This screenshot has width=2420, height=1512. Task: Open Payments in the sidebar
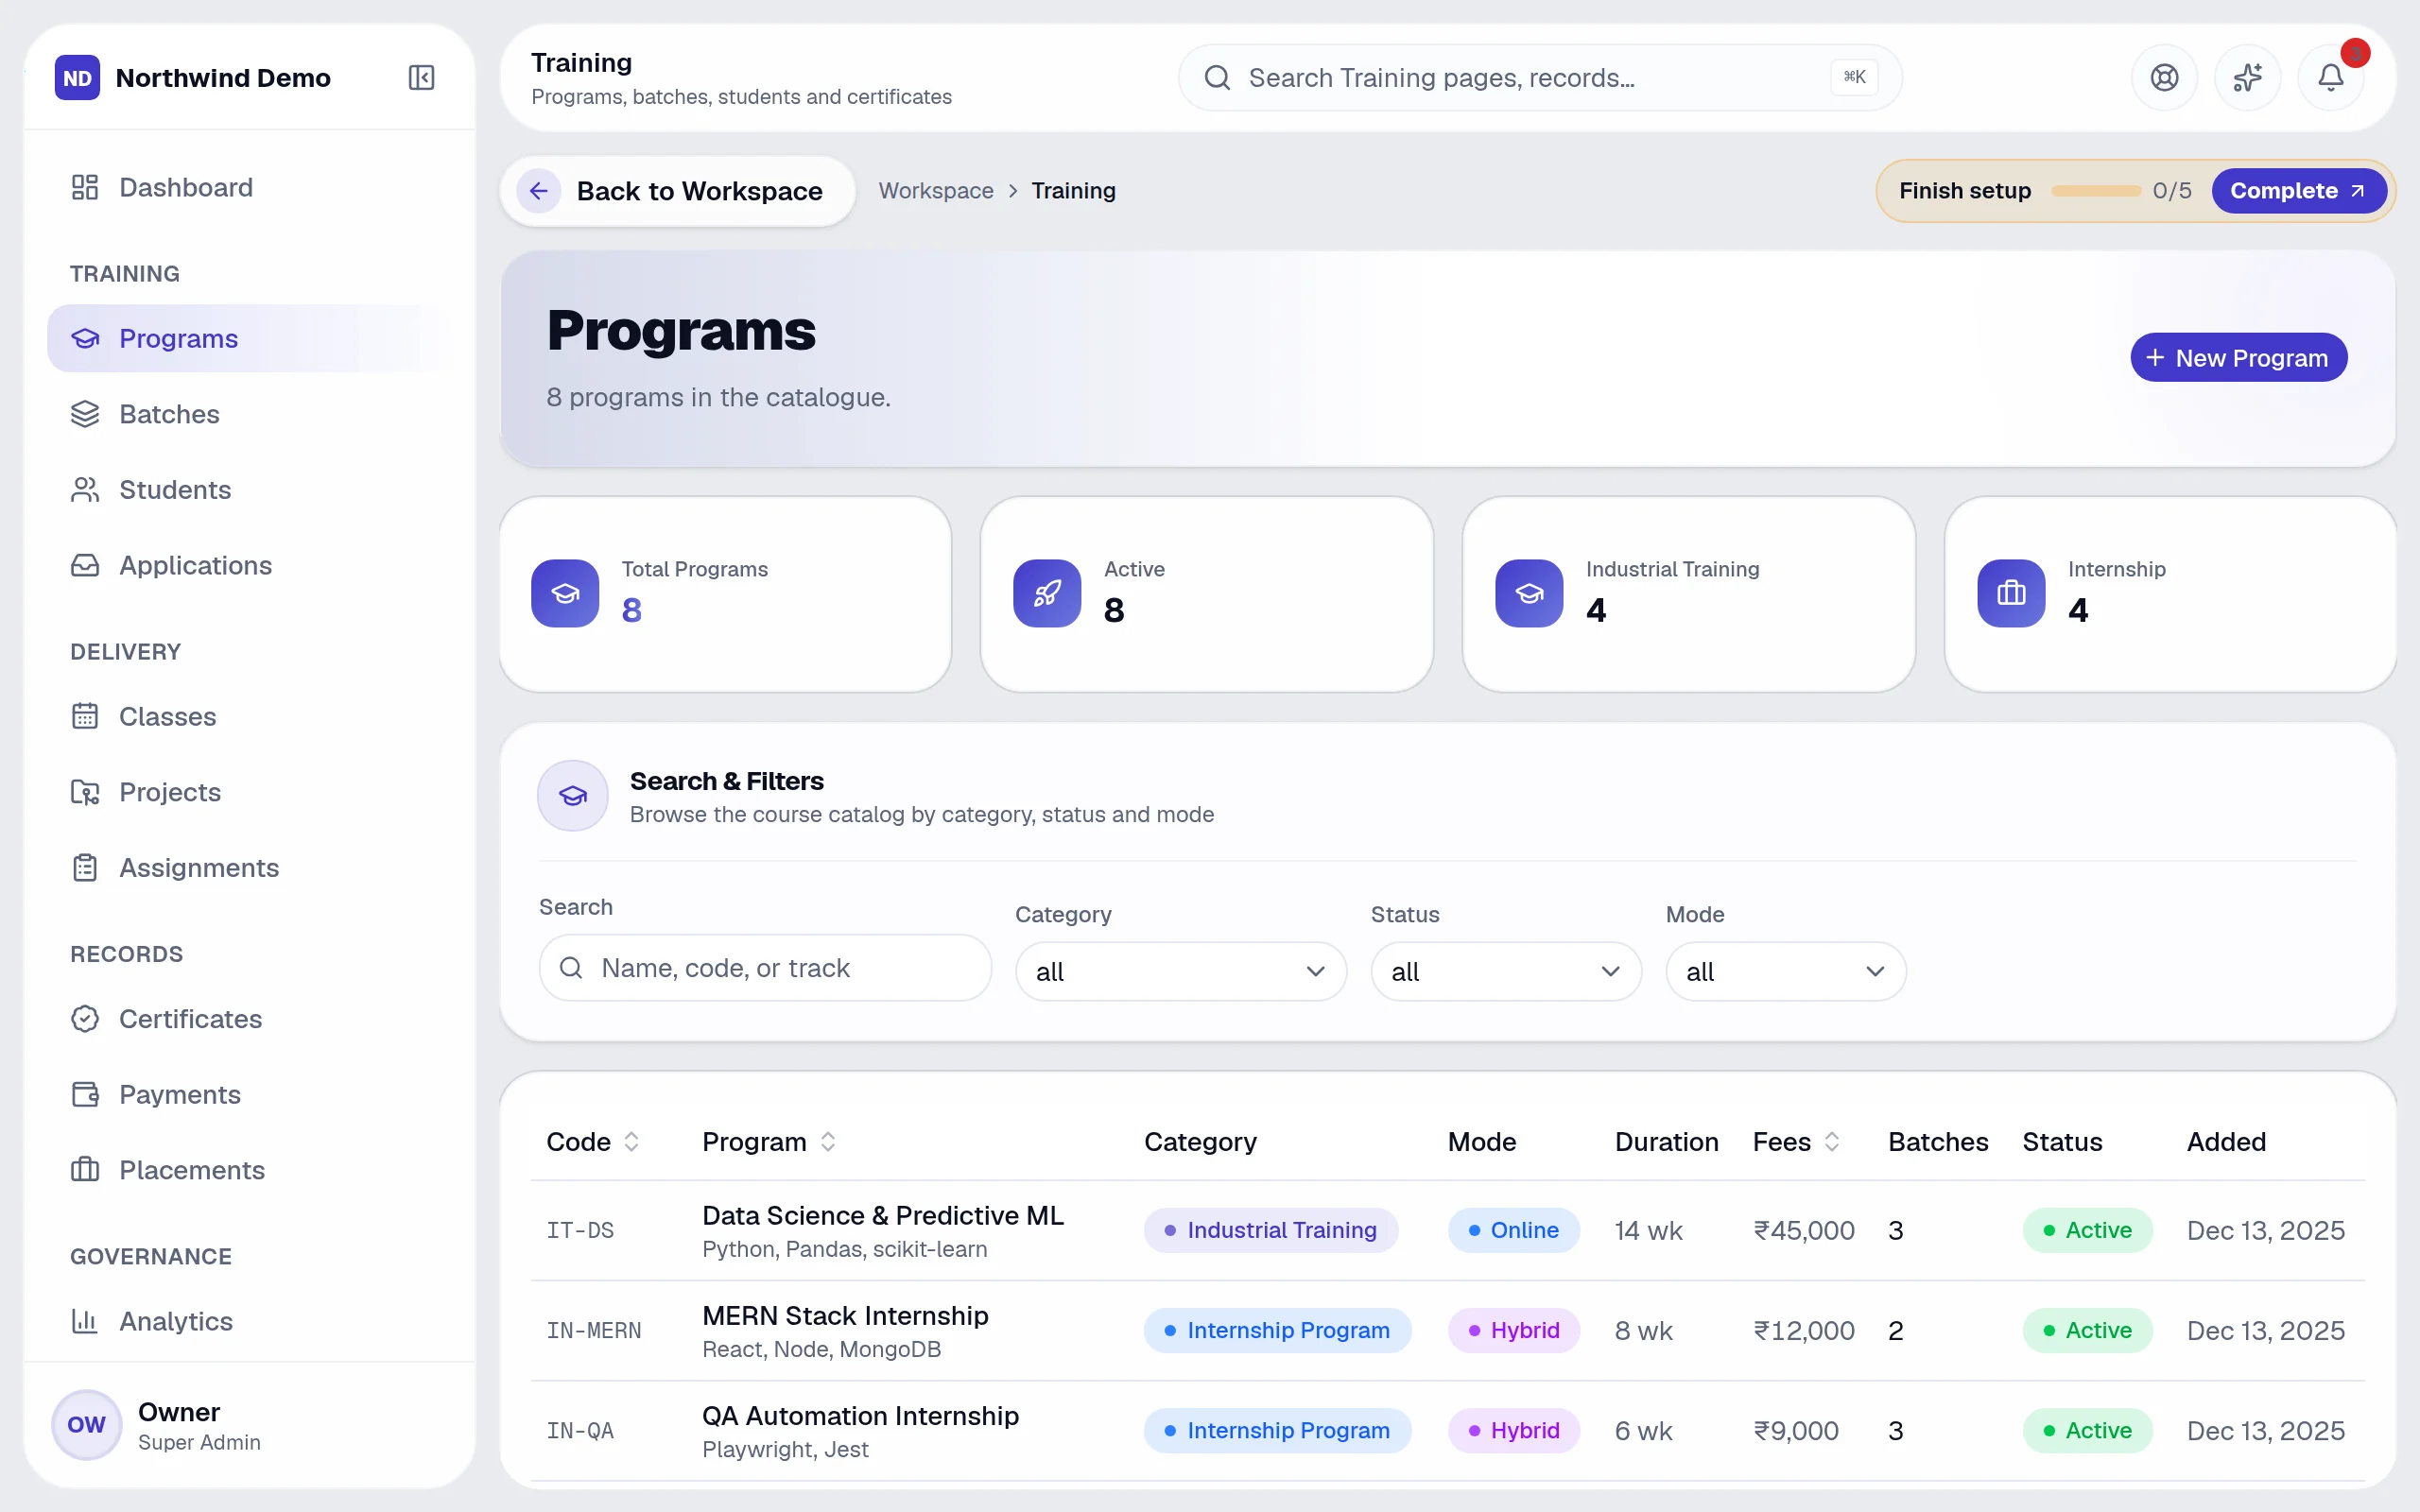click(248, 1094)
